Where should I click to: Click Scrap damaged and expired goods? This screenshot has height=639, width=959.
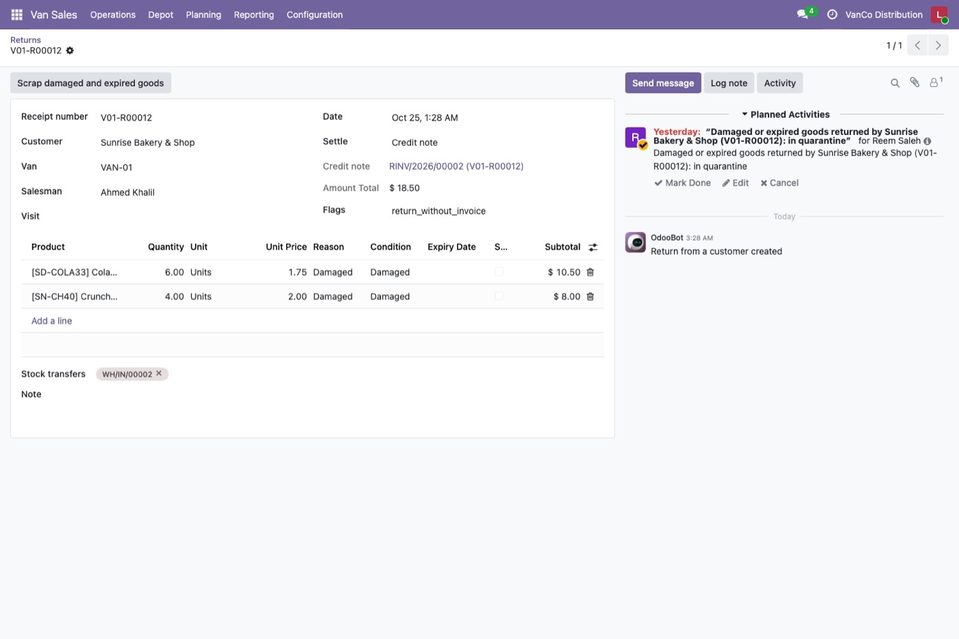point(91,83)
